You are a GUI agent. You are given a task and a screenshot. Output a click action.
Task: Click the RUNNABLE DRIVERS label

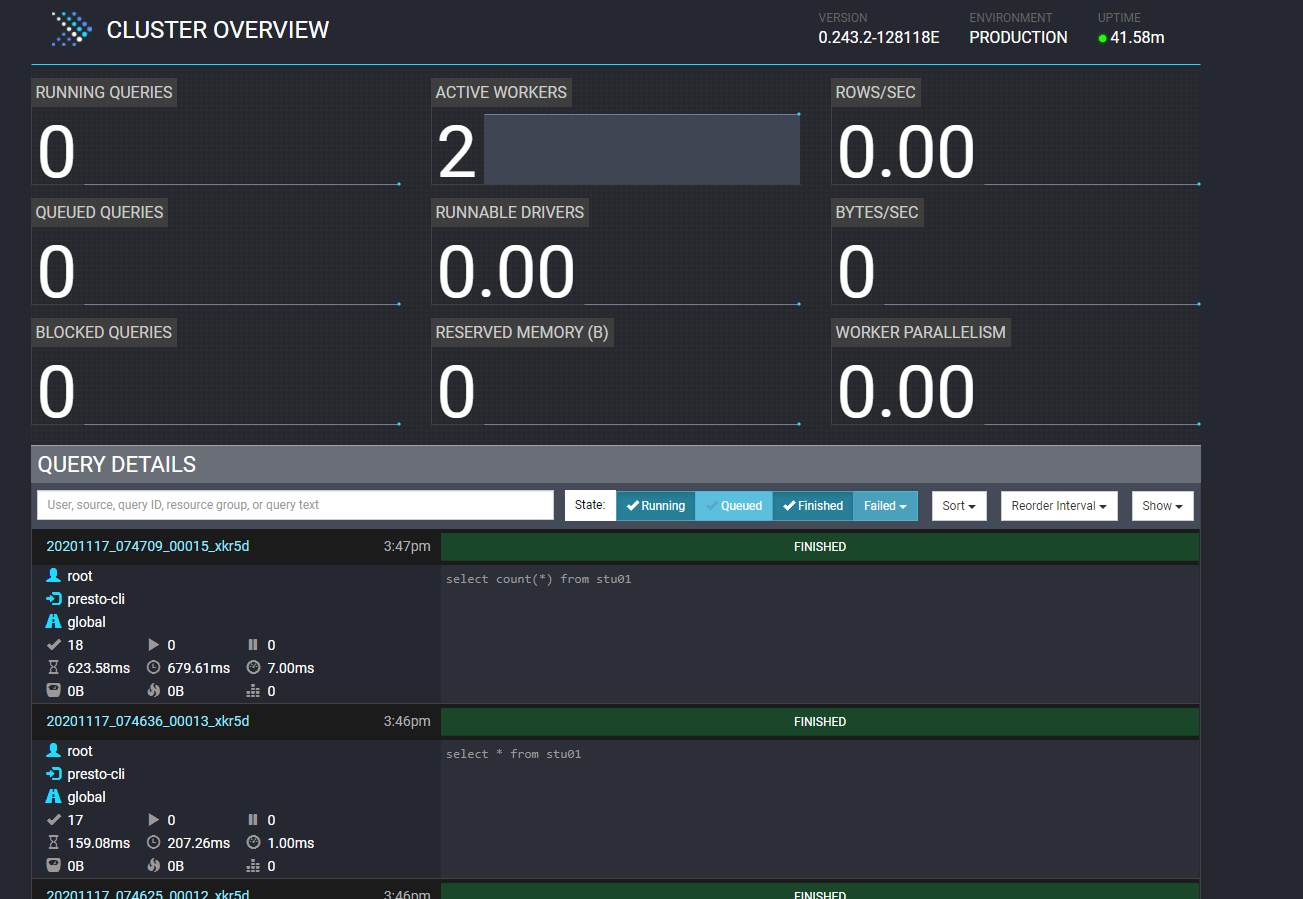510,212
